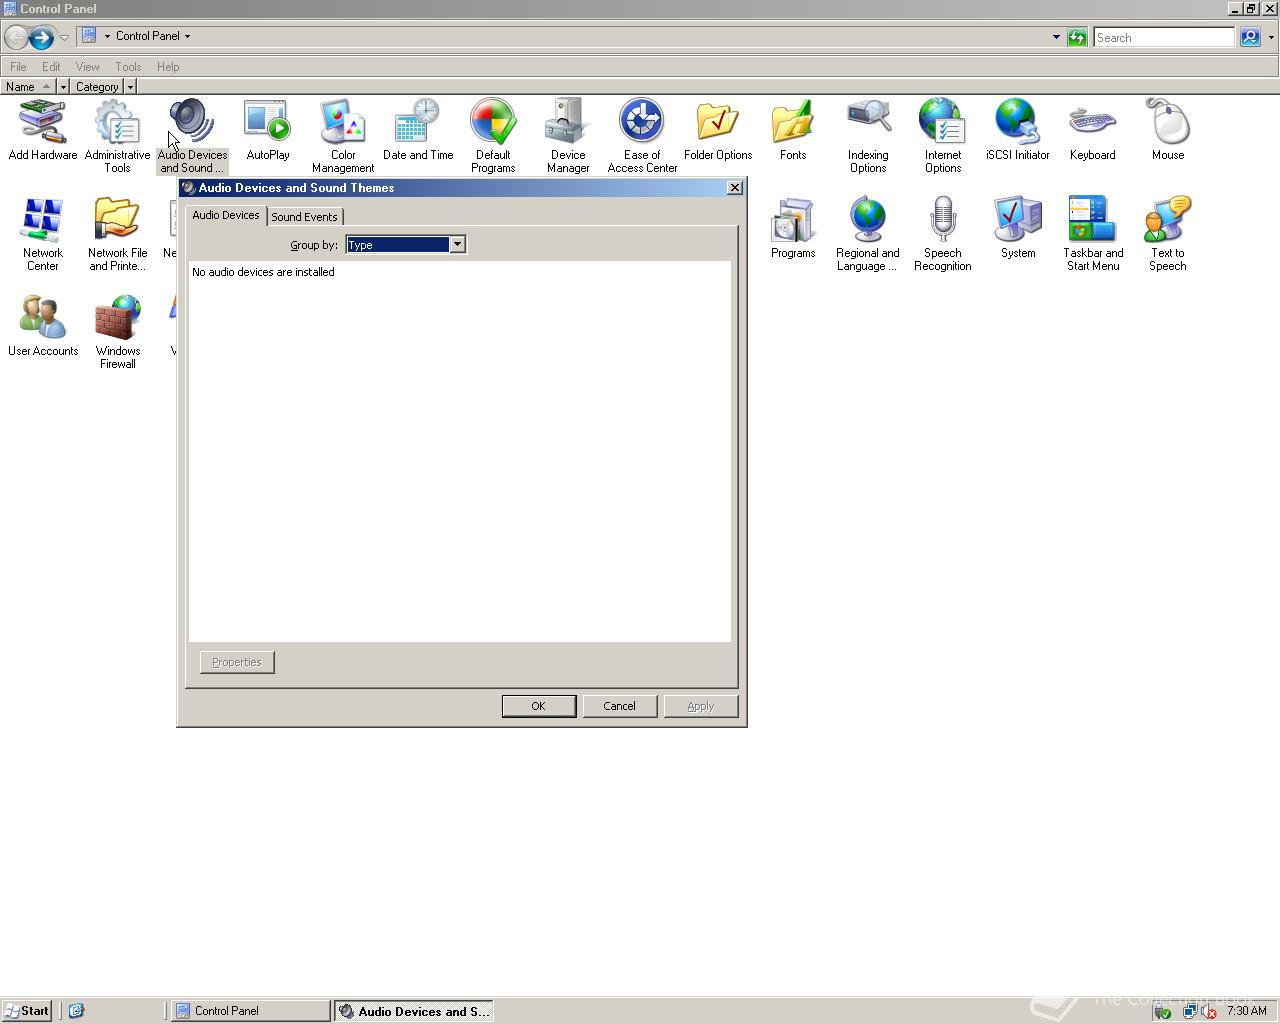Expand search options dropdown arrow

click(1271, 38)
